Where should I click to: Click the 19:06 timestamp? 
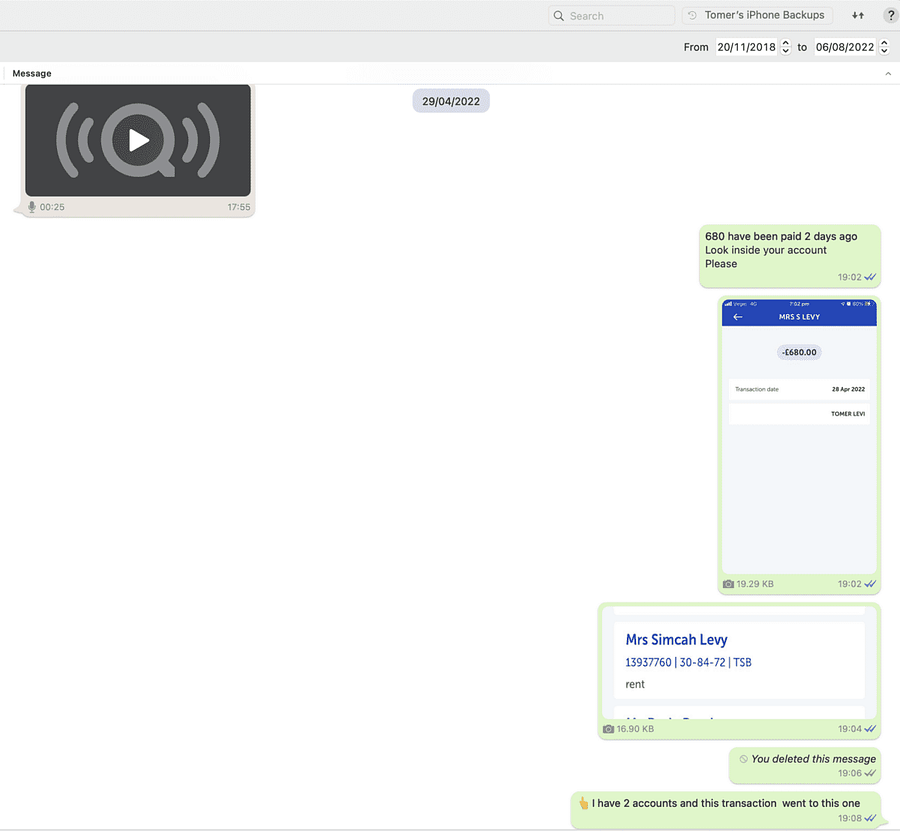[849, 773]
